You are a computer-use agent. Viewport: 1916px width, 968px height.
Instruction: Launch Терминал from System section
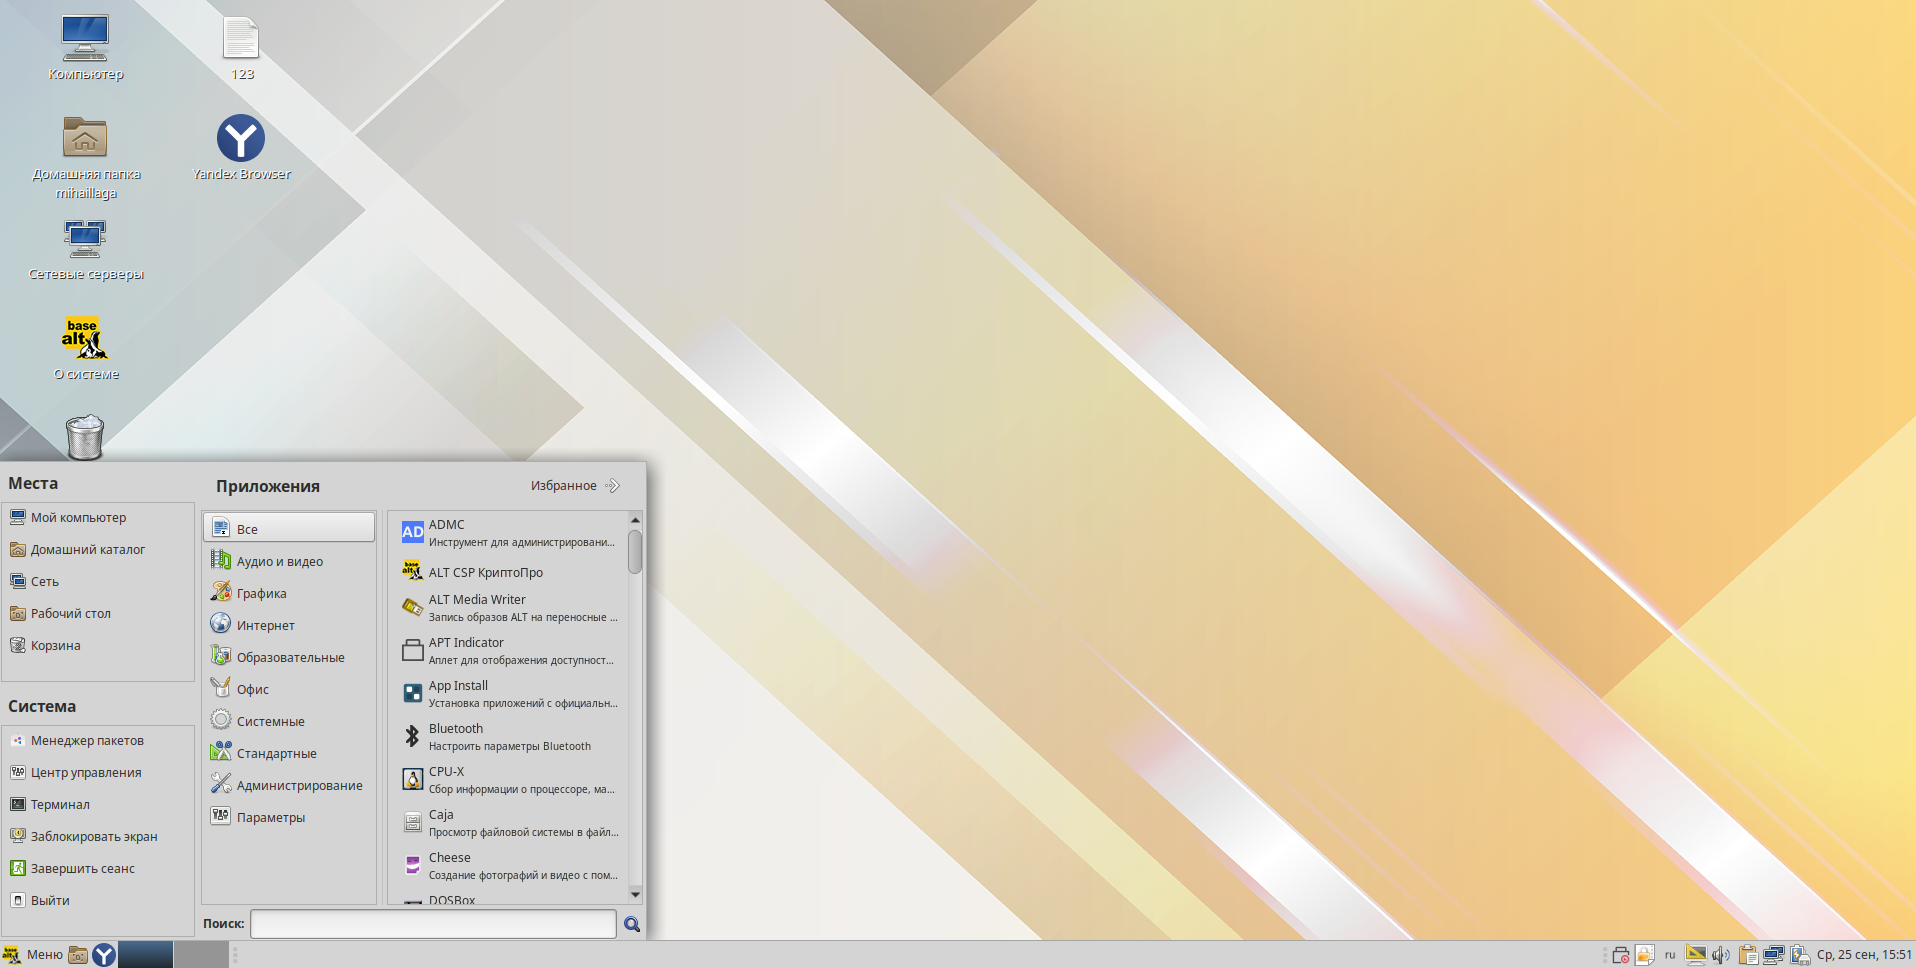click(x=98, y=804)
